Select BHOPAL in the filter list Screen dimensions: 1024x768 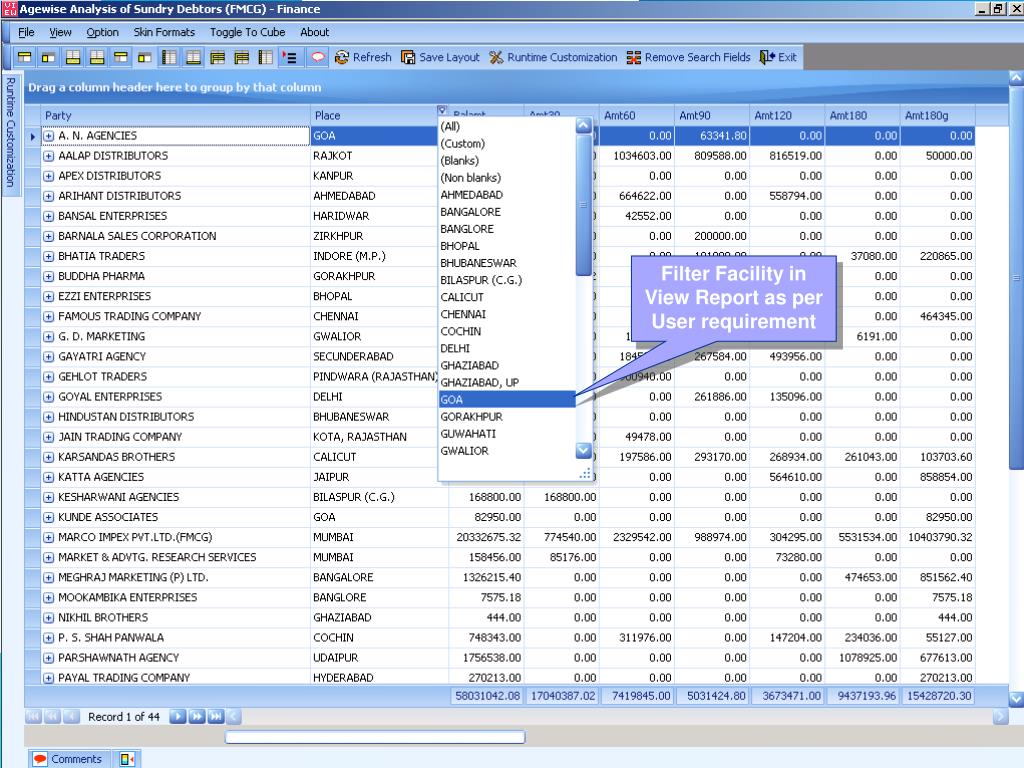tap(507, 246)
